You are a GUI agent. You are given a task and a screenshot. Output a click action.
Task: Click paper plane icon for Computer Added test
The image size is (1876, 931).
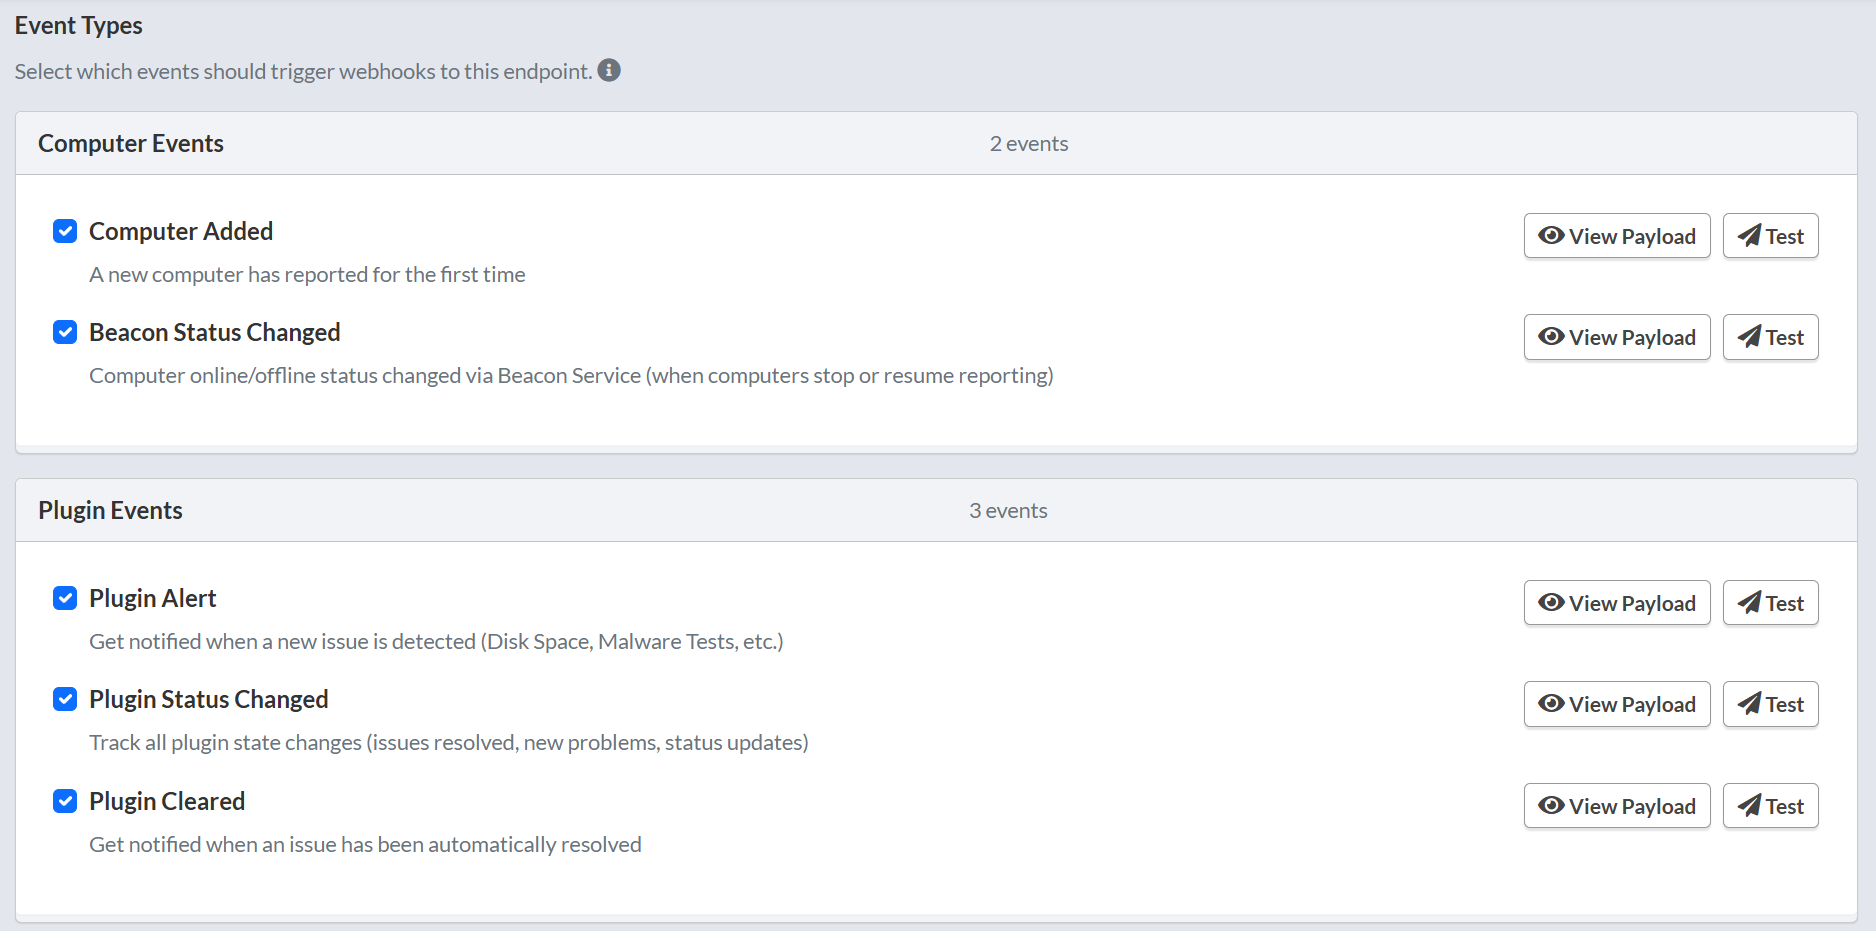pos(1749,236)
